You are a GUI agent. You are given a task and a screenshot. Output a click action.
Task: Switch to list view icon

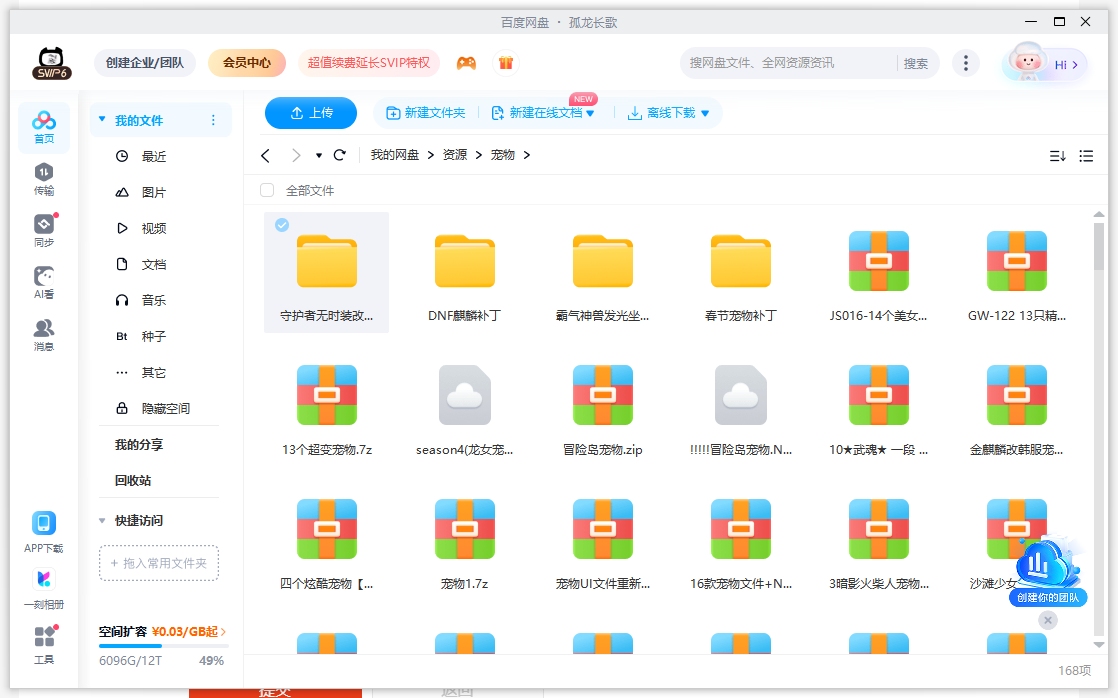coord(1086,155)
